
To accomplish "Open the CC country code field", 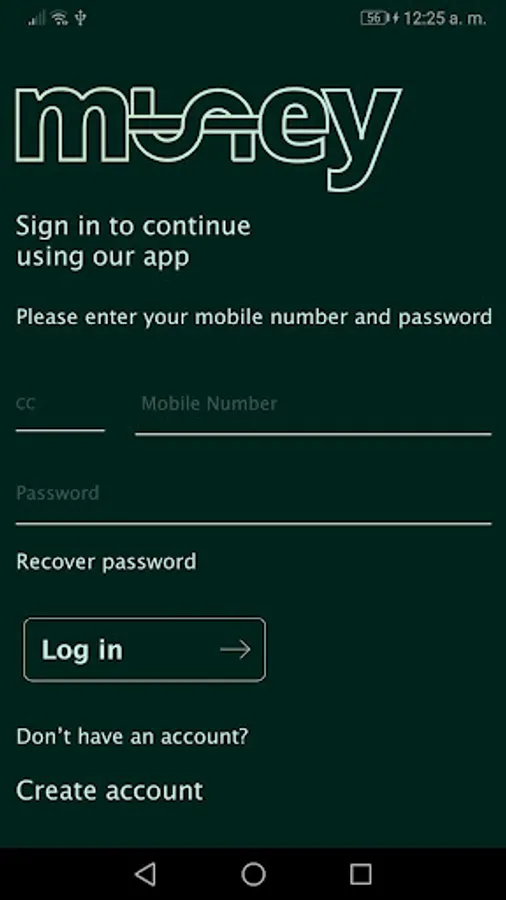I will 60,410.
